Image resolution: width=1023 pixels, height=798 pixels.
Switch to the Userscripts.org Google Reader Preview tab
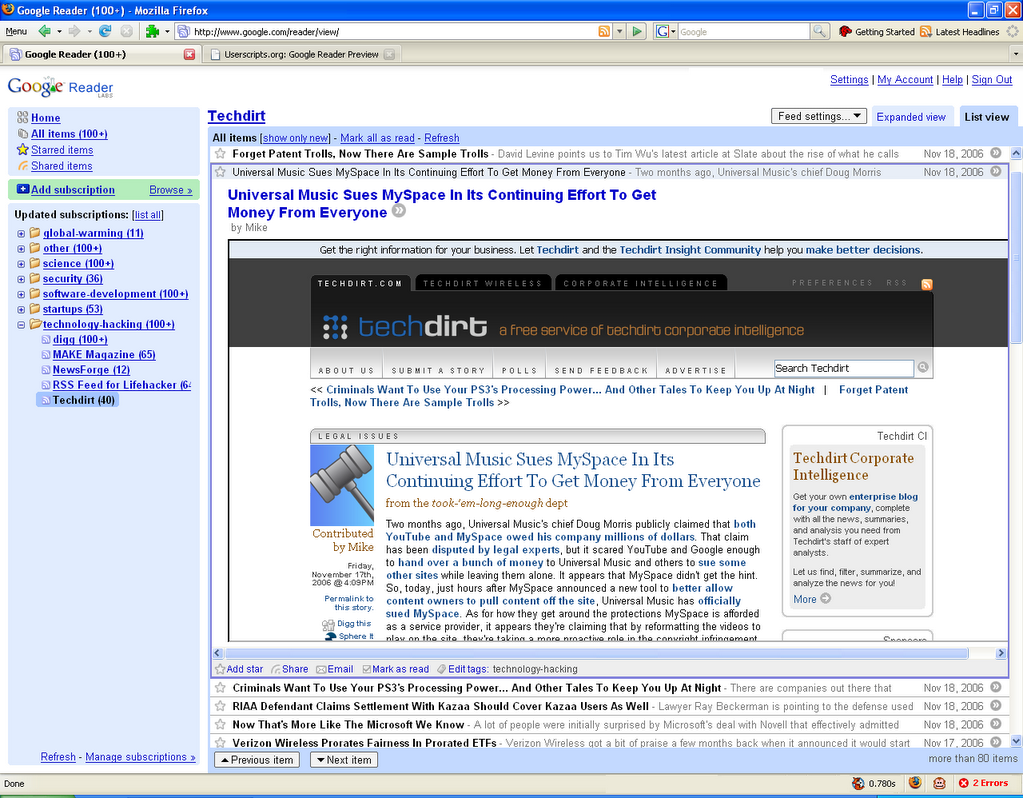click(301, 54)
